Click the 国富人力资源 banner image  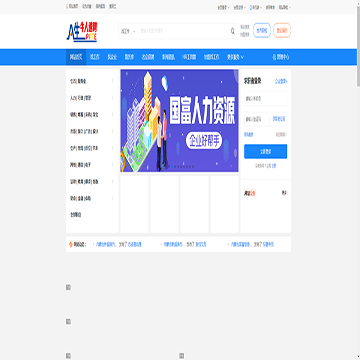[x=179, y=121]
